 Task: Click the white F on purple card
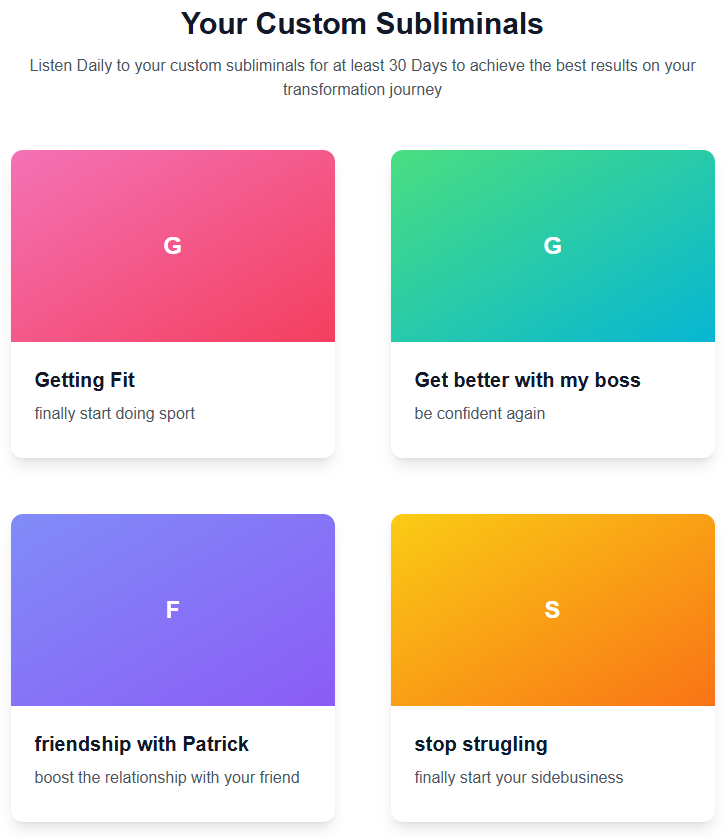point(172,610)
